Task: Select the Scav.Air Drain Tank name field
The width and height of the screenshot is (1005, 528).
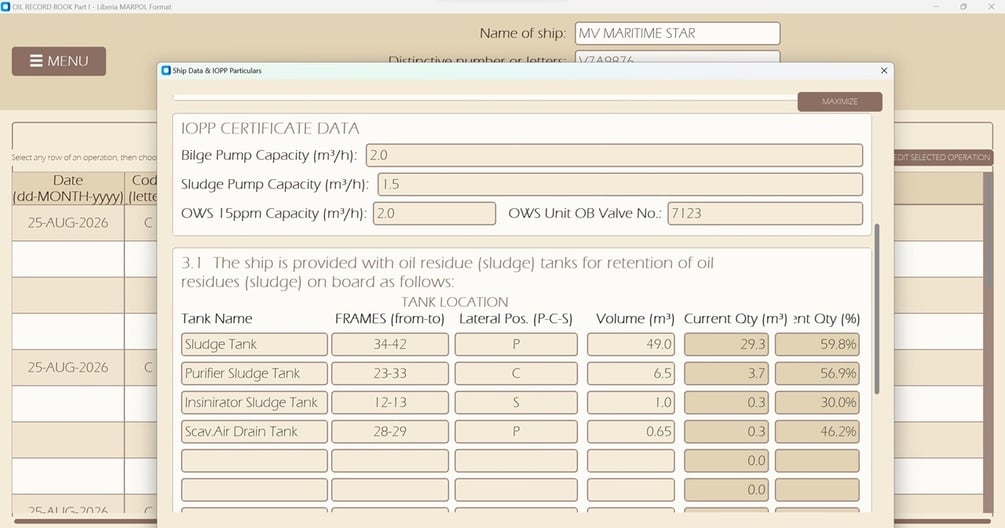Action: pyautogui.click(x=254, y=431)
